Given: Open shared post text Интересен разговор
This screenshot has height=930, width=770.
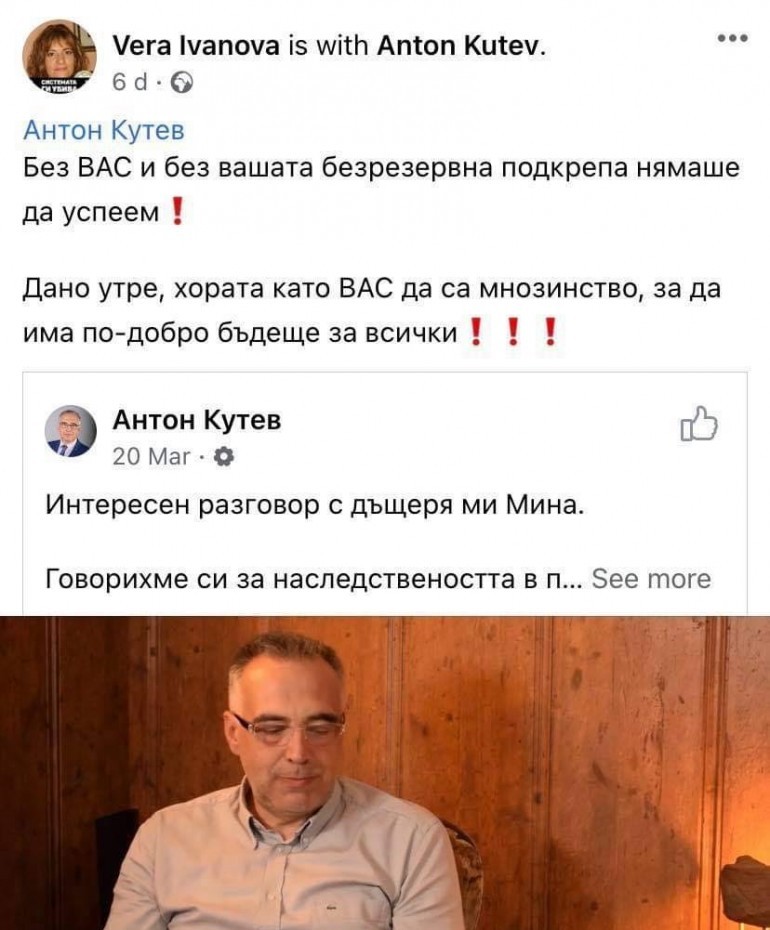Looking at the screenshot, I should (x=314, y=505).
